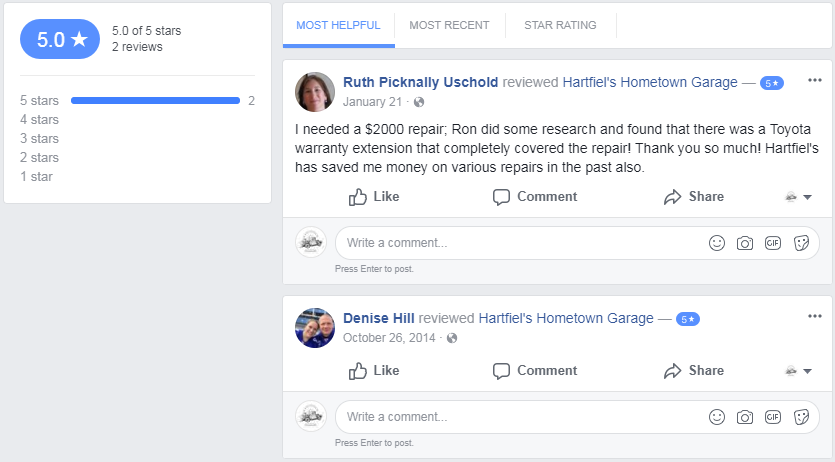Open Hartfiel's Hometown Garage link in Denise's review
This screenshot has width=835, height=462.
tap(566, 318)
